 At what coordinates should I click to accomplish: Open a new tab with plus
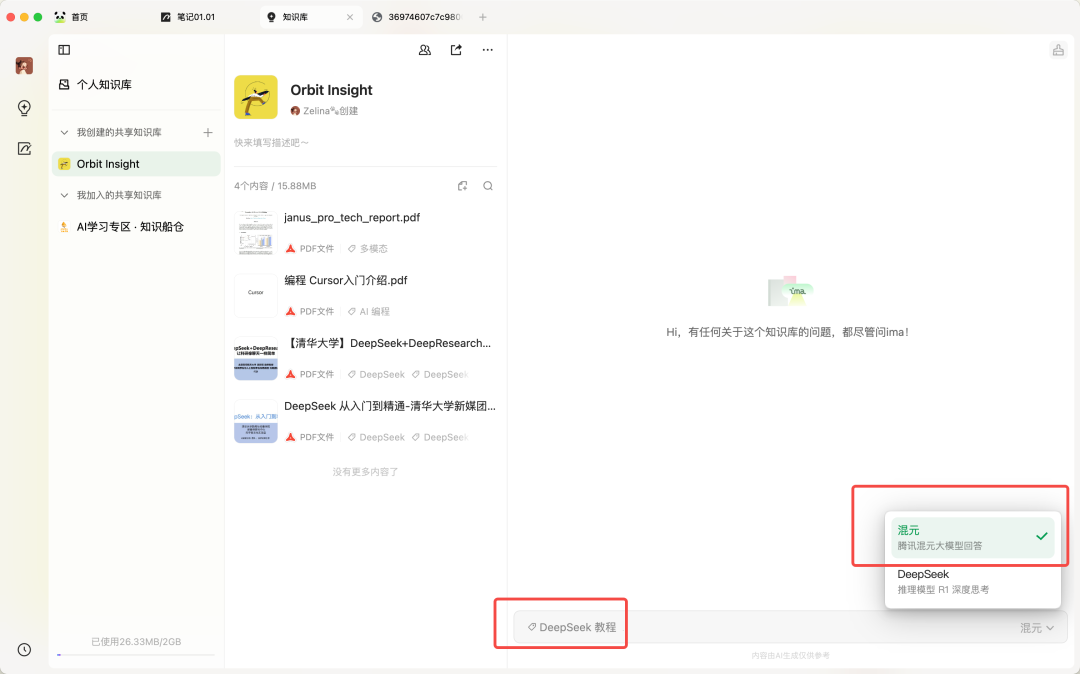pos(483,17)
